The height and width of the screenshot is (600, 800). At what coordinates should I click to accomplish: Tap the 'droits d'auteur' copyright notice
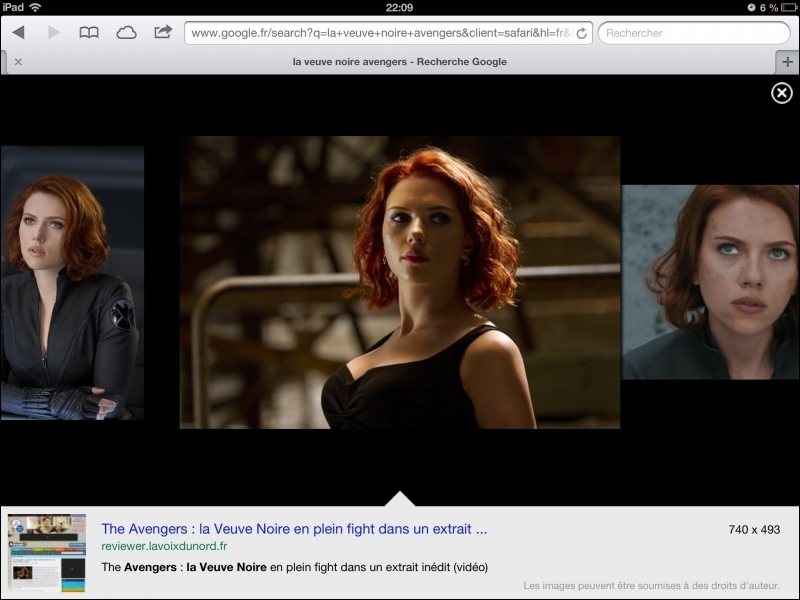[x=652, y=586]
